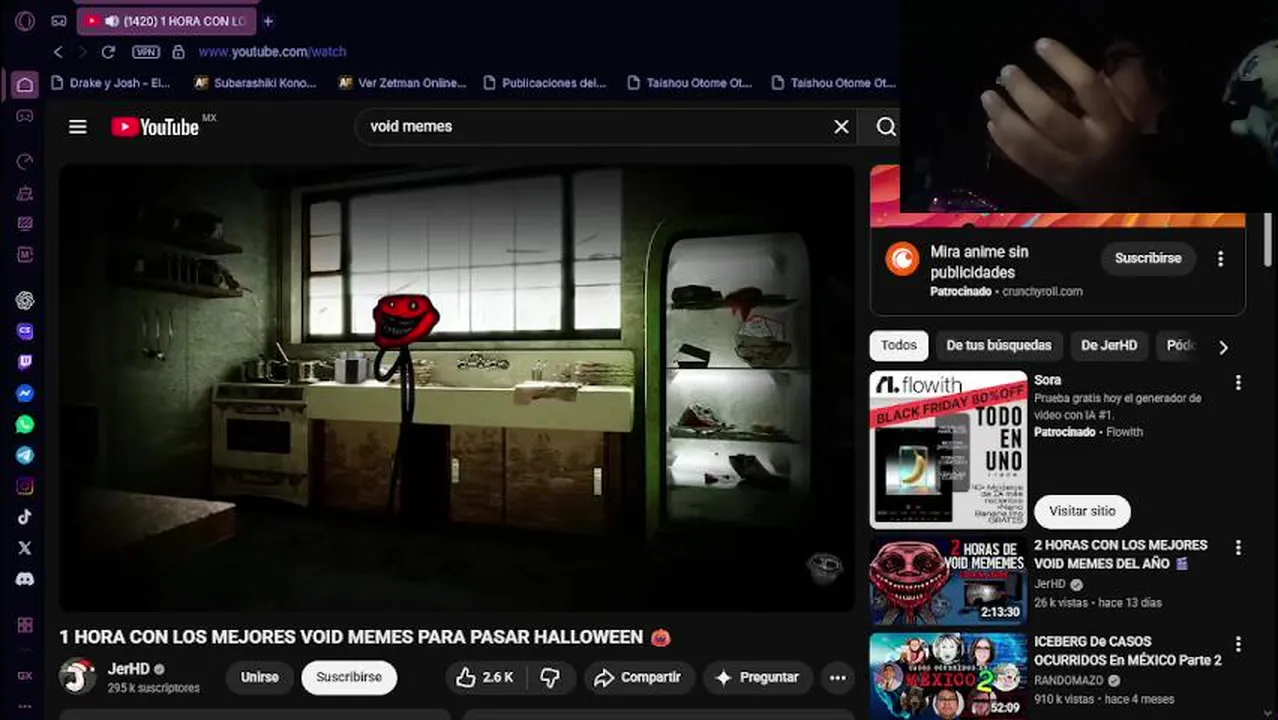Open X (Twitter) in the sidebar
The width and height of the screenshot is (1278, 720).
point(25,548)
